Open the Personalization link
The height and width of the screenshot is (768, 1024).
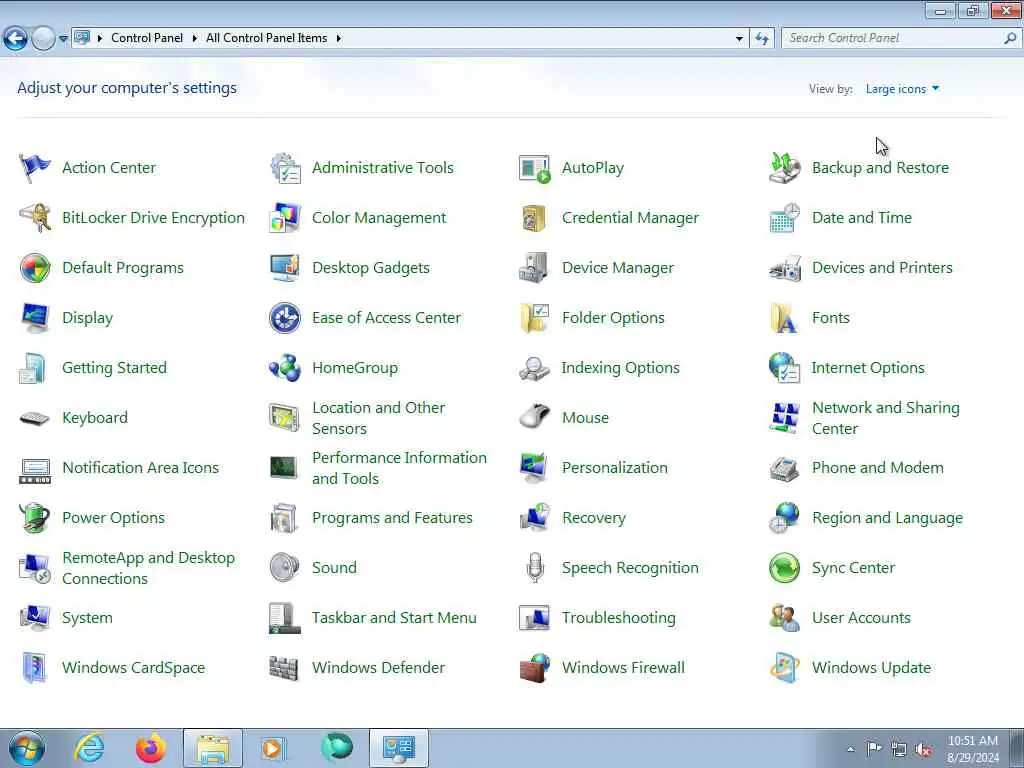pyautogui.click(x=615, y=468)
